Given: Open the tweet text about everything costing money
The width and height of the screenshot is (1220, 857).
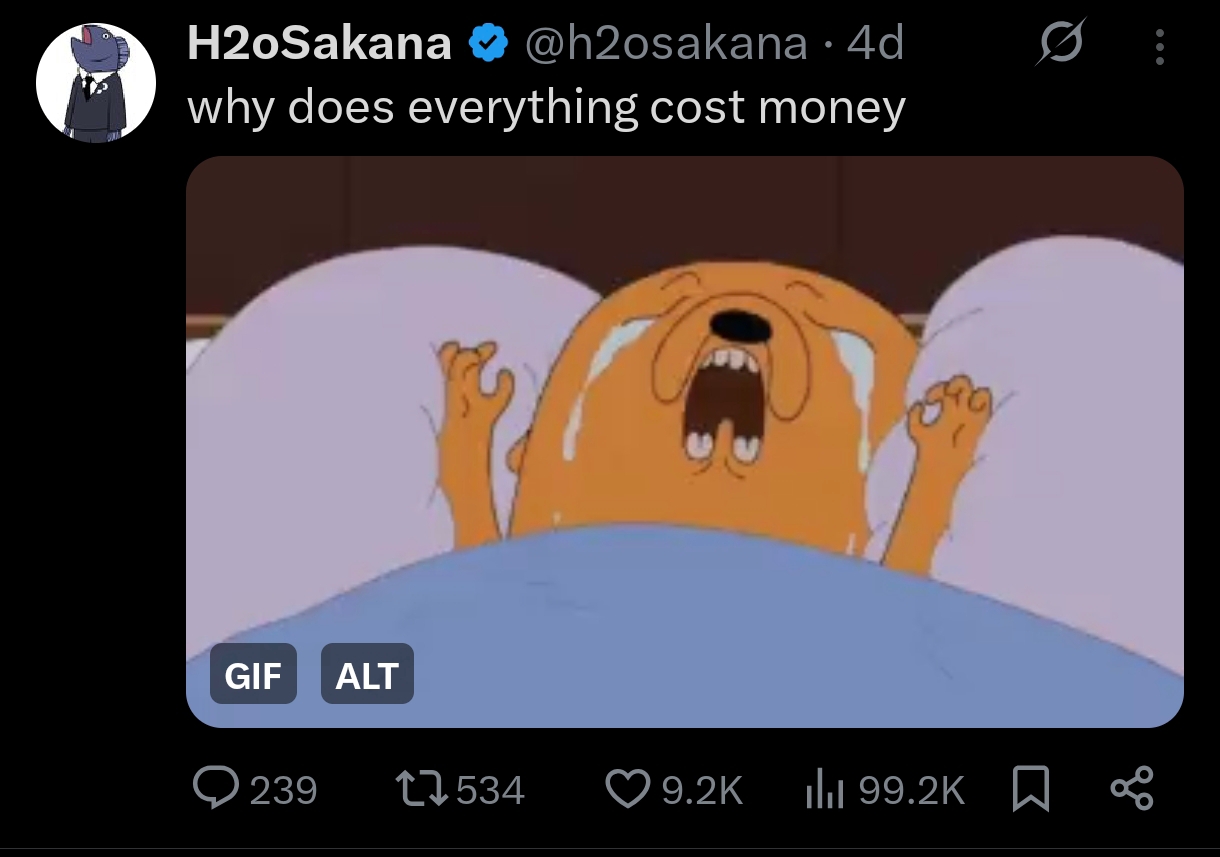Looking at the screenshot, I should click(546, 107).
